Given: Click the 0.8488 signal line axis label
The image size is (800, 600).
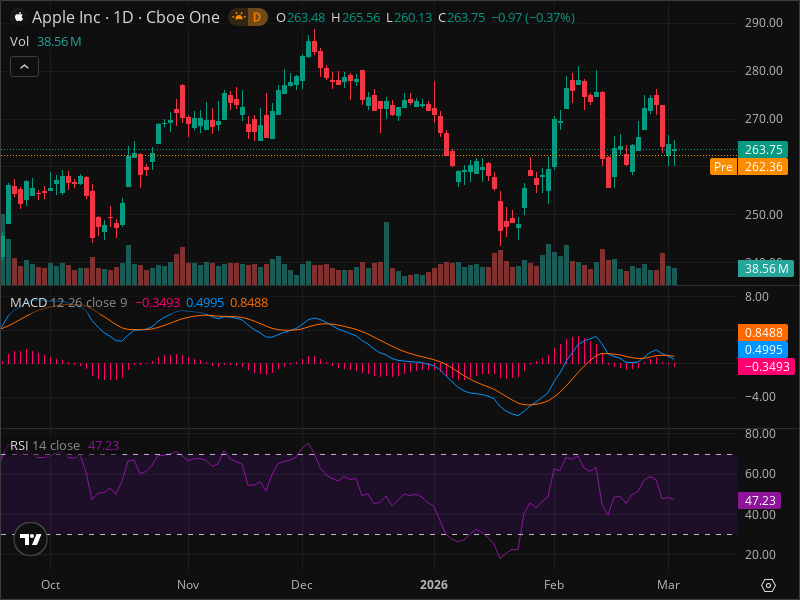Looking at the screenshot, I should (x=763, y=333).
